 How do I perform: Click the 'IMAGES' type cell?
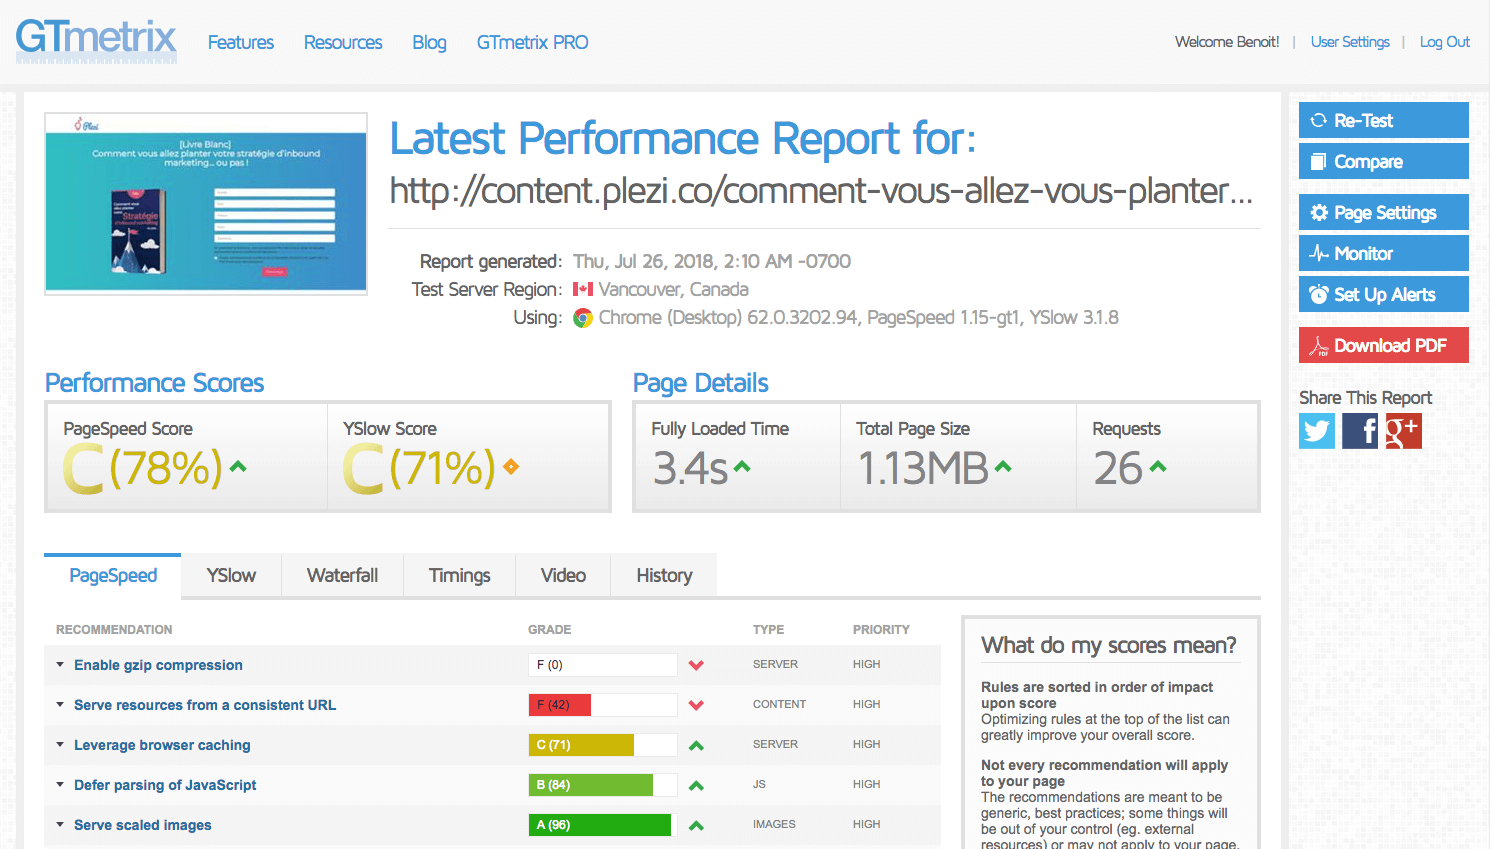(774, 825)
